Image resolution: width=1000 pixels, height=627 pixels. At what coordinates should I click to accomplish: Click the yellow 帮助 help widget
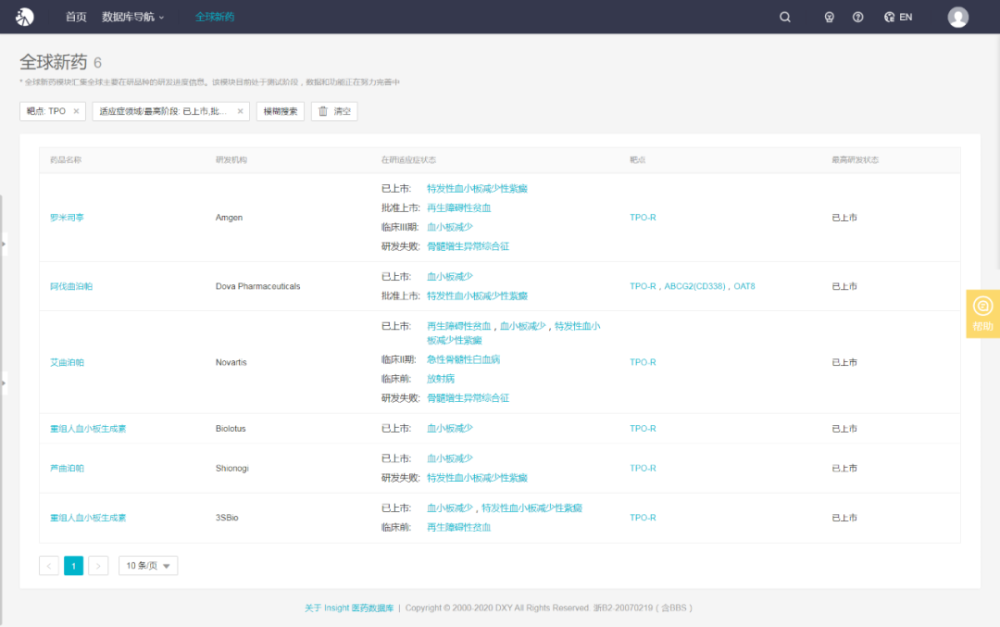click(x=983, y=313)
